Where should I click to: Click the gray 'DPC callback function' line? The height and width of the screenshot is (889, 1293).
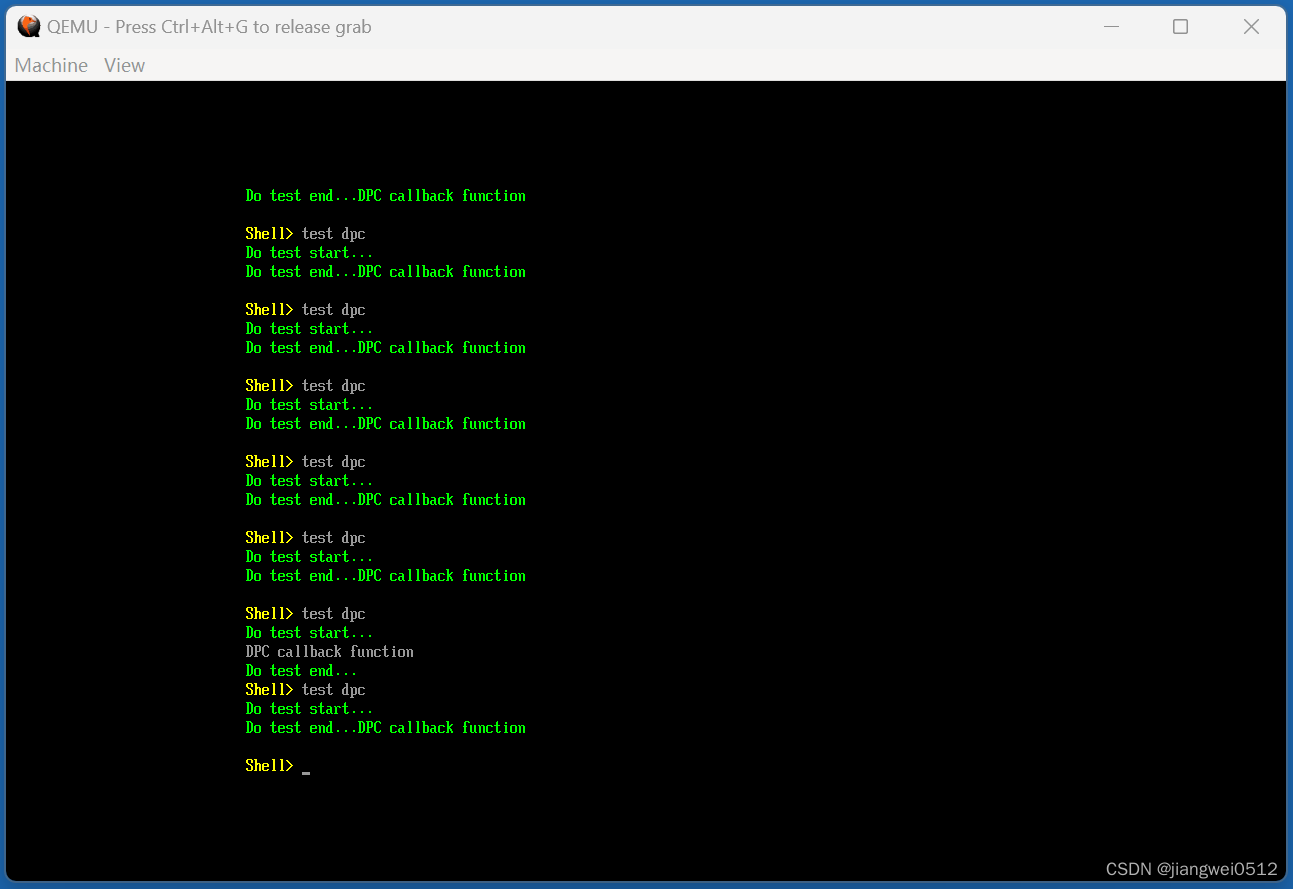click(330, 652)
